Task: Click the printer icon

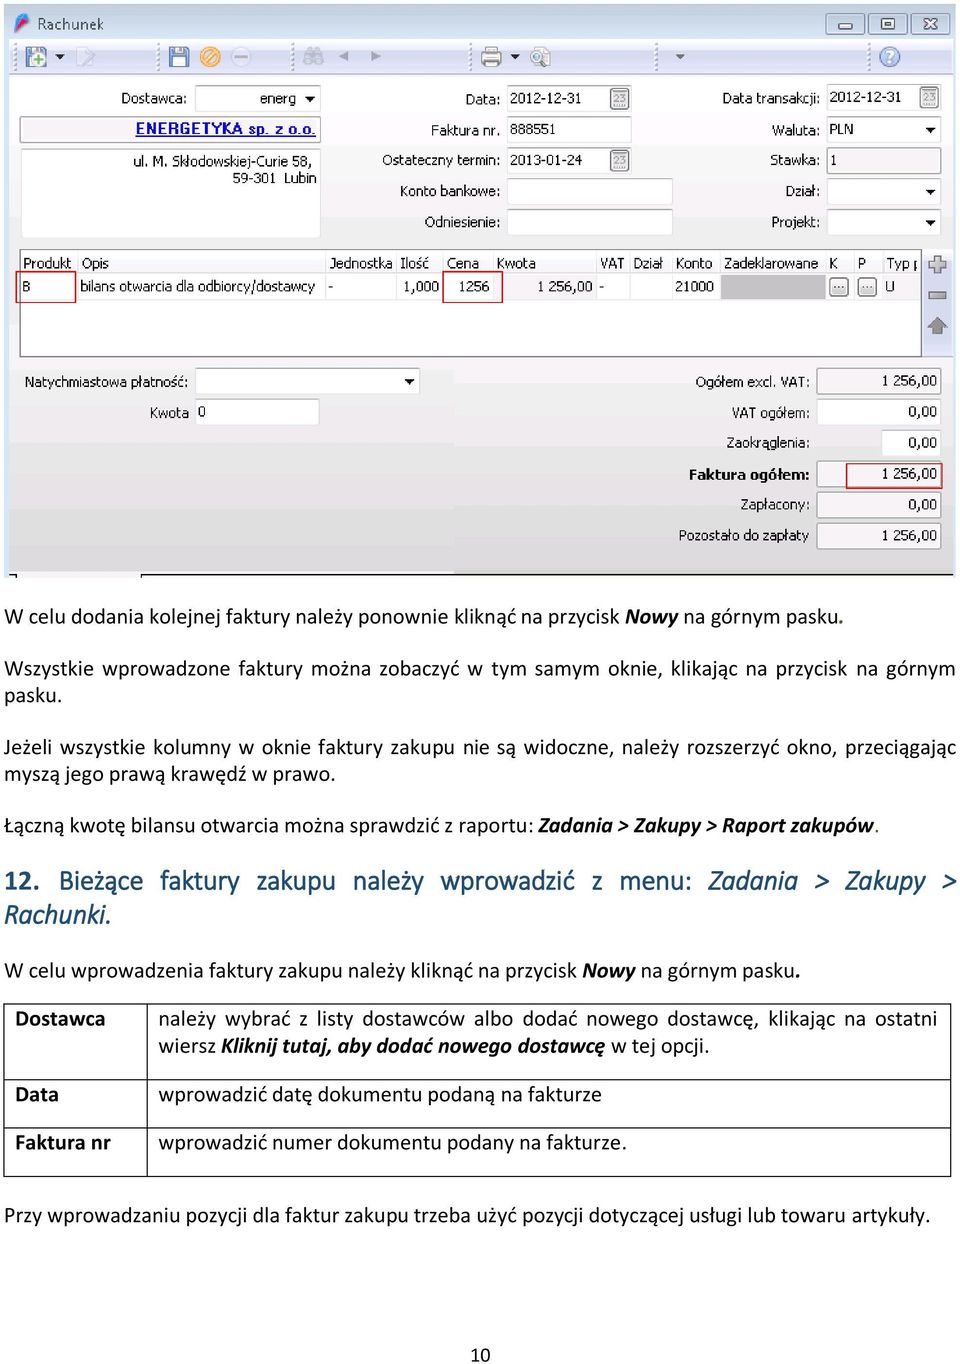Action: [x=491, y=57]
